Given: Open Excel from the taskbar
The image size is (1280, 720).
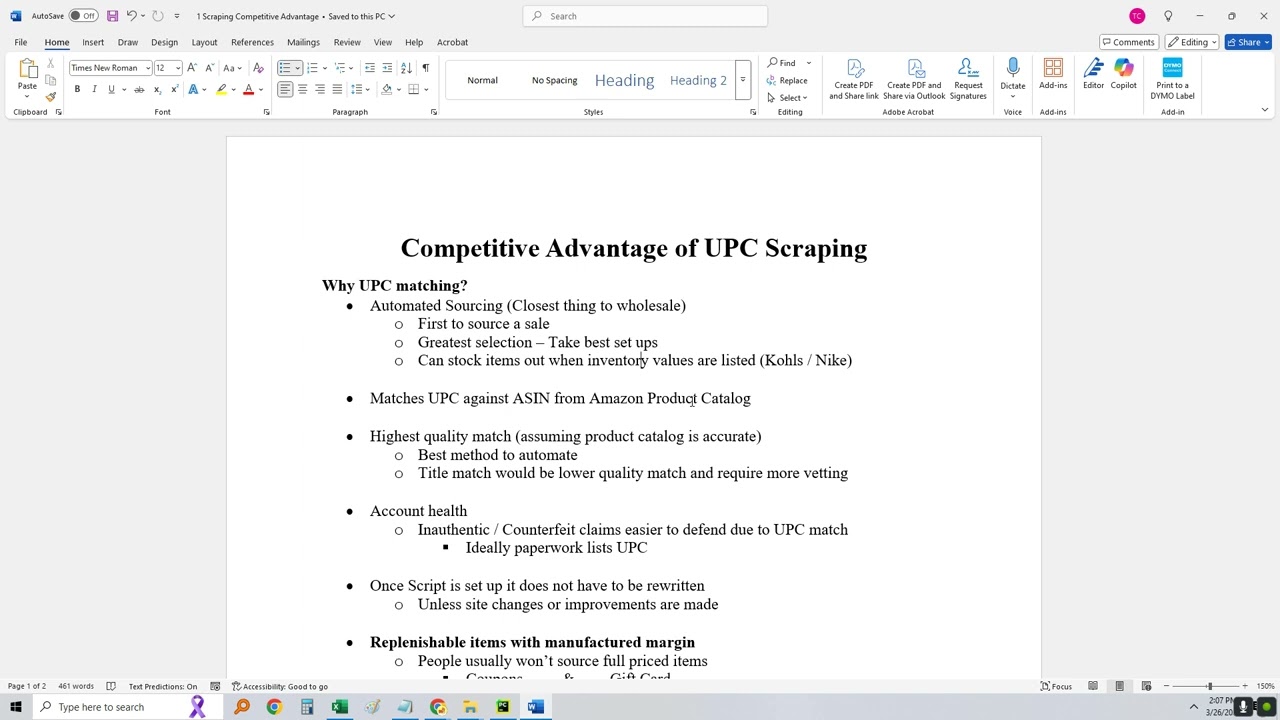Looking at the screenshot, I should [x=339, y=707].
